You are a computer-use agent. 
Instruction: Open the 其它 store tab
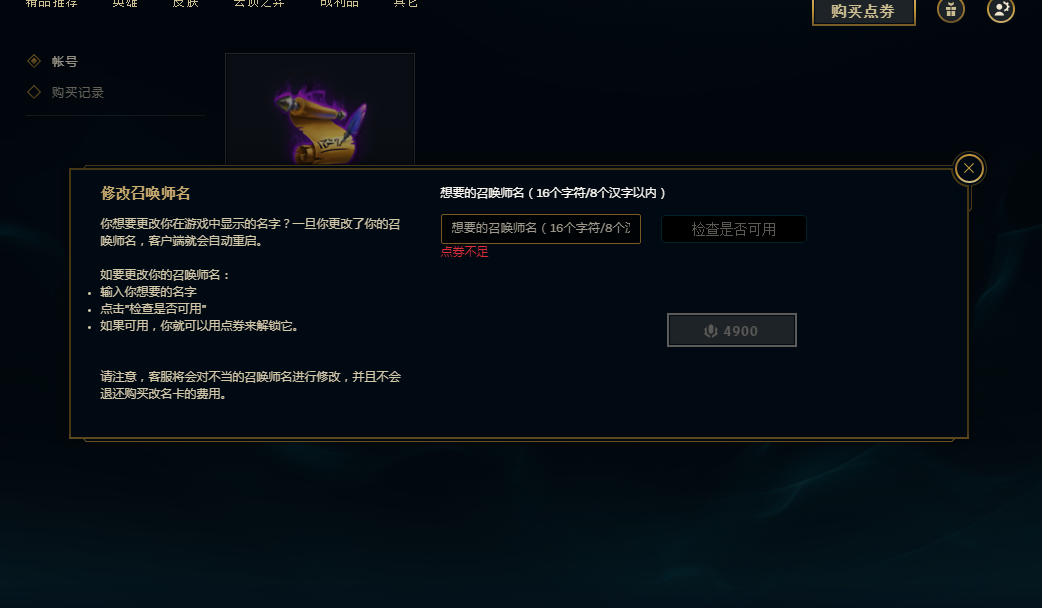(x=405, y=3)
